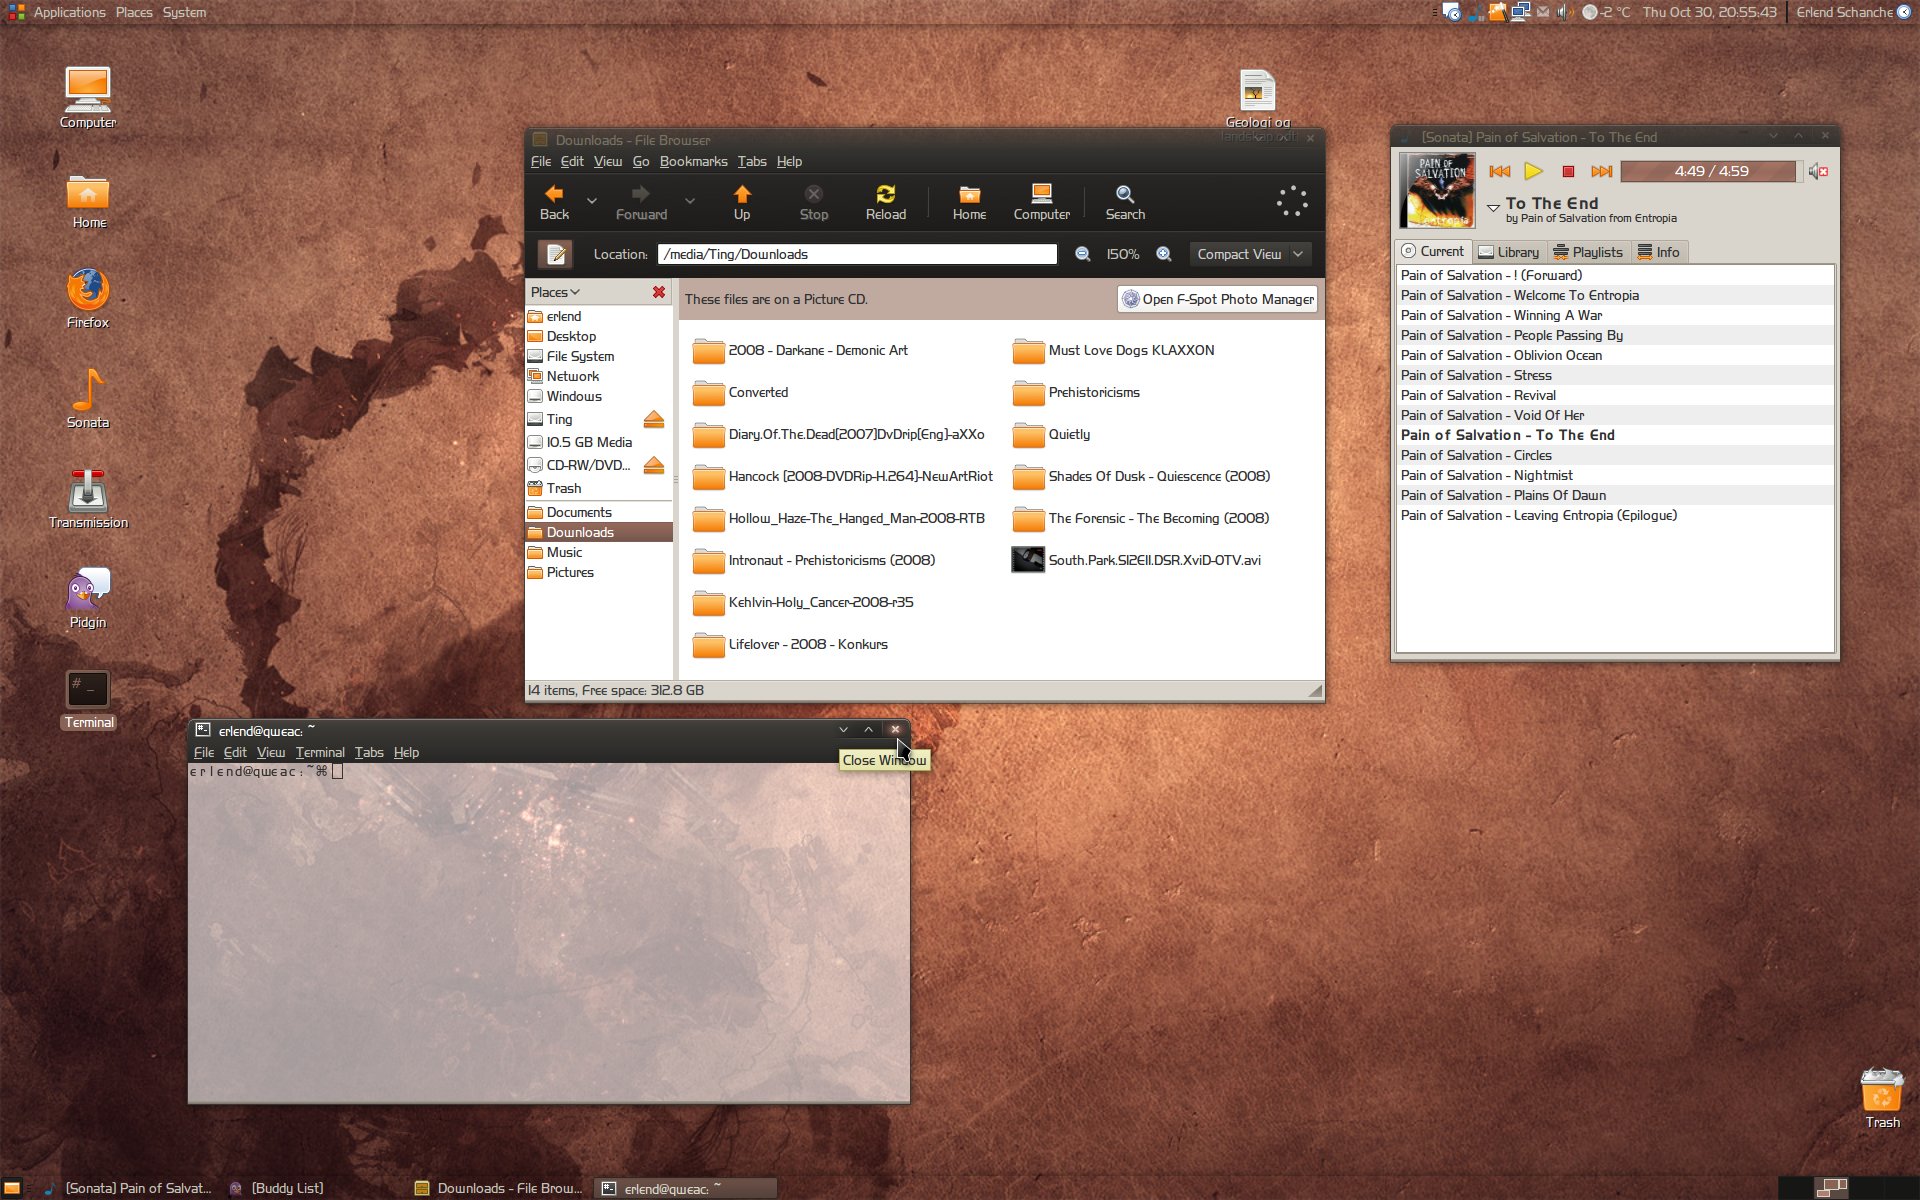Select the Computer desktop icon
1920x1200 pixels.
[x=88, y=98]
